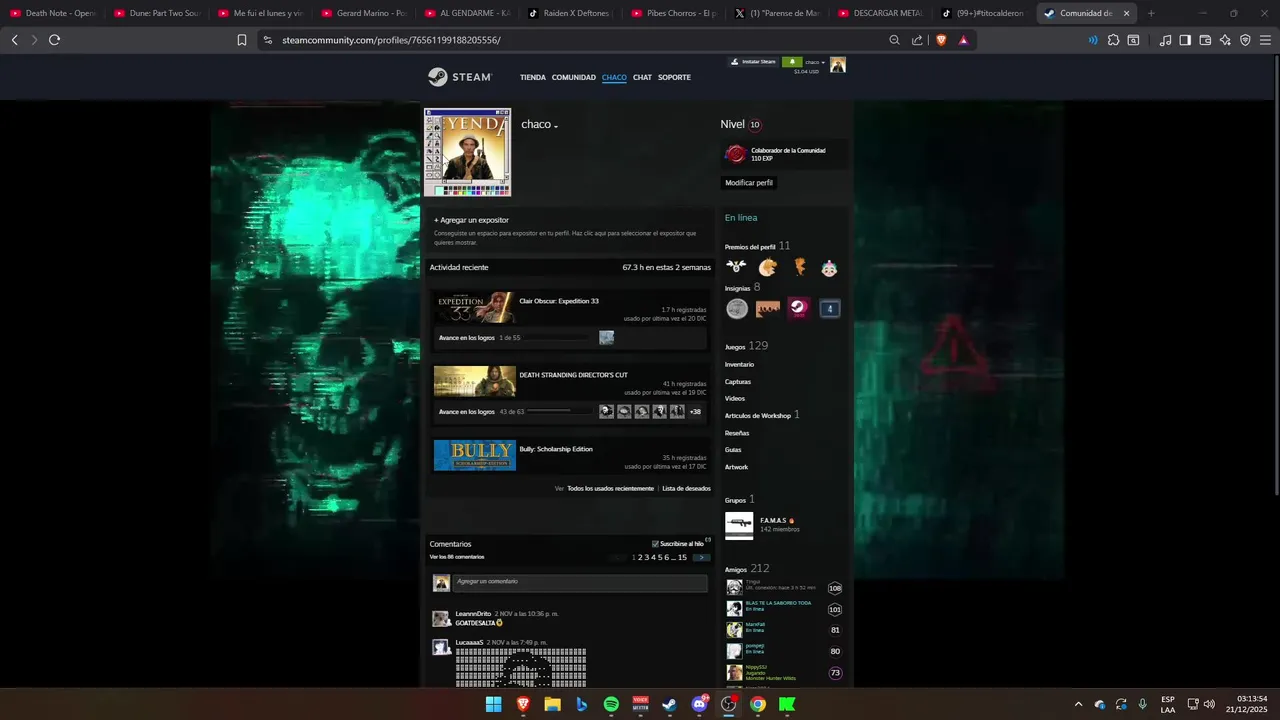The image size is (1280, 720).
Task: Click the badge showing number 4
Action: (x=829, y=308)
